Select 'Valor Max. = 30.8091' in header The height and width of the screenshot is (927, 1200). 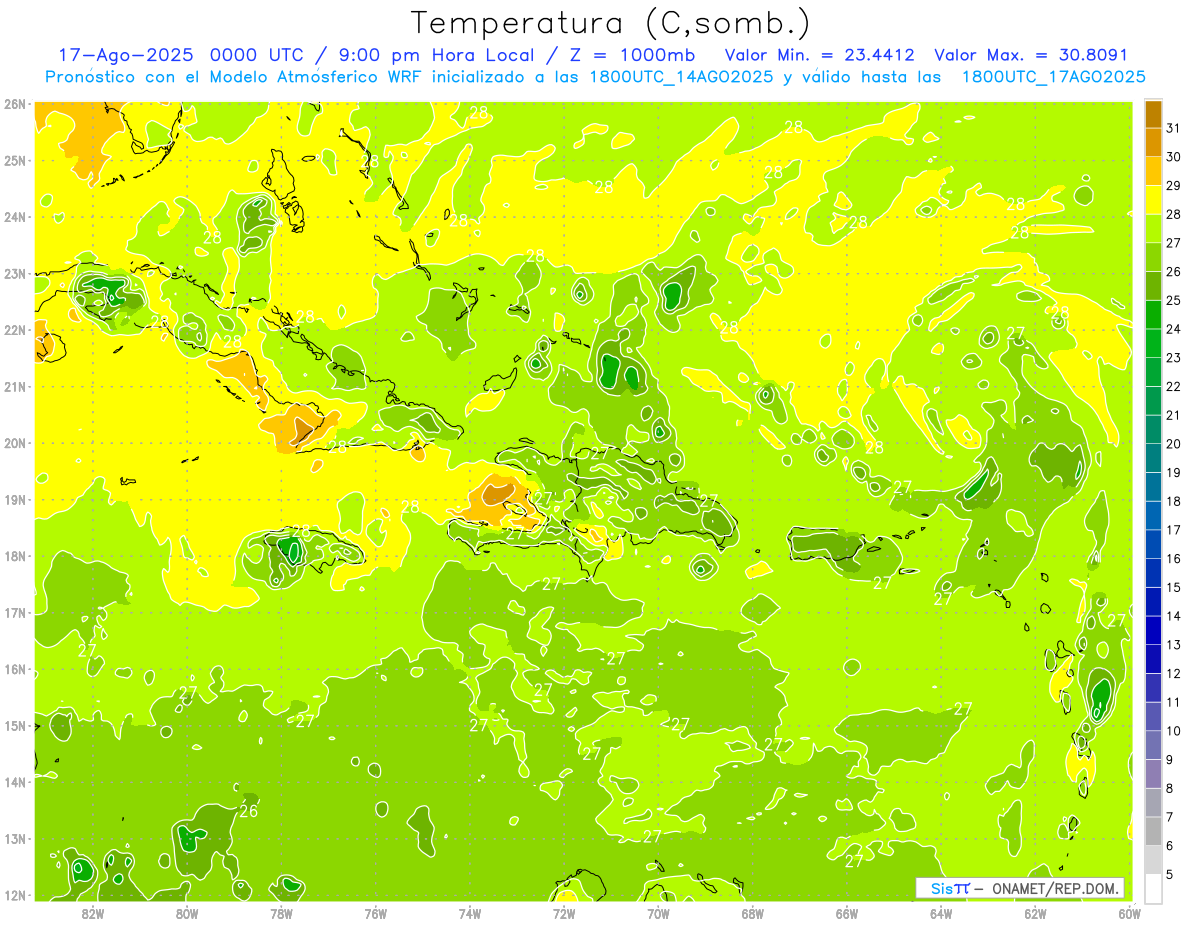[x=1031, y=55]
